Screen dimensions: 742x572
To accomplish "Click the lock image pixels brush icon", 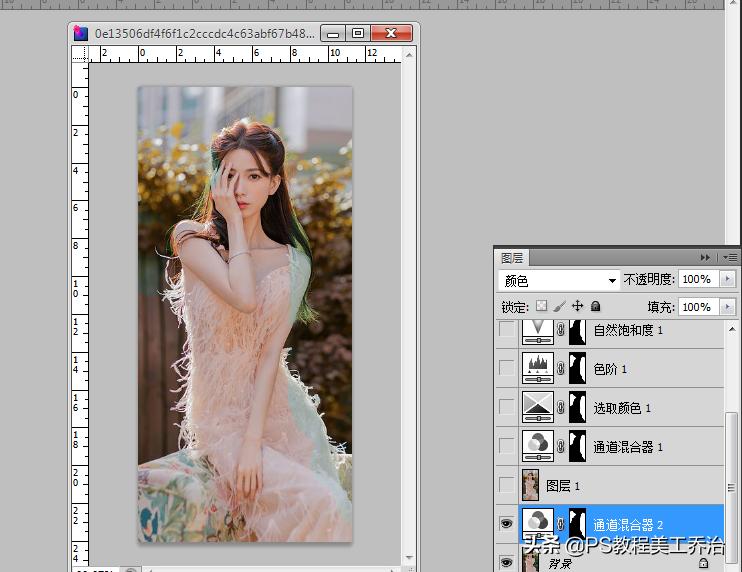I will coord(560,306).
